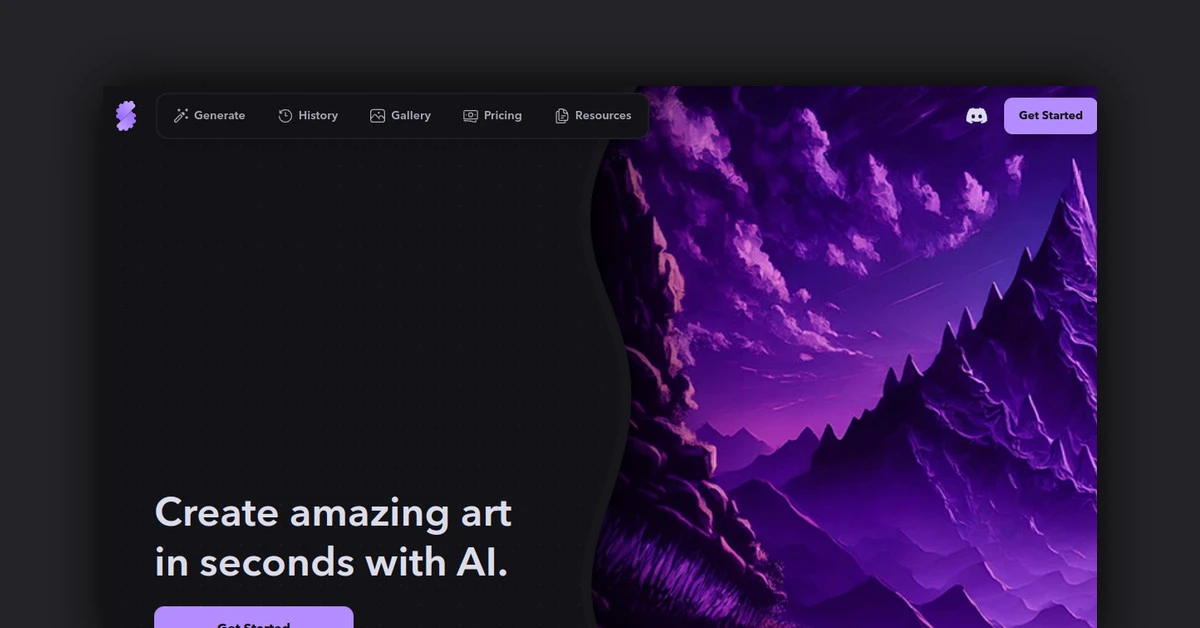The height and width of the screenshot is (628, 1200).
Task: Open the Discord server icon link
Action: [x=976, y=116]
